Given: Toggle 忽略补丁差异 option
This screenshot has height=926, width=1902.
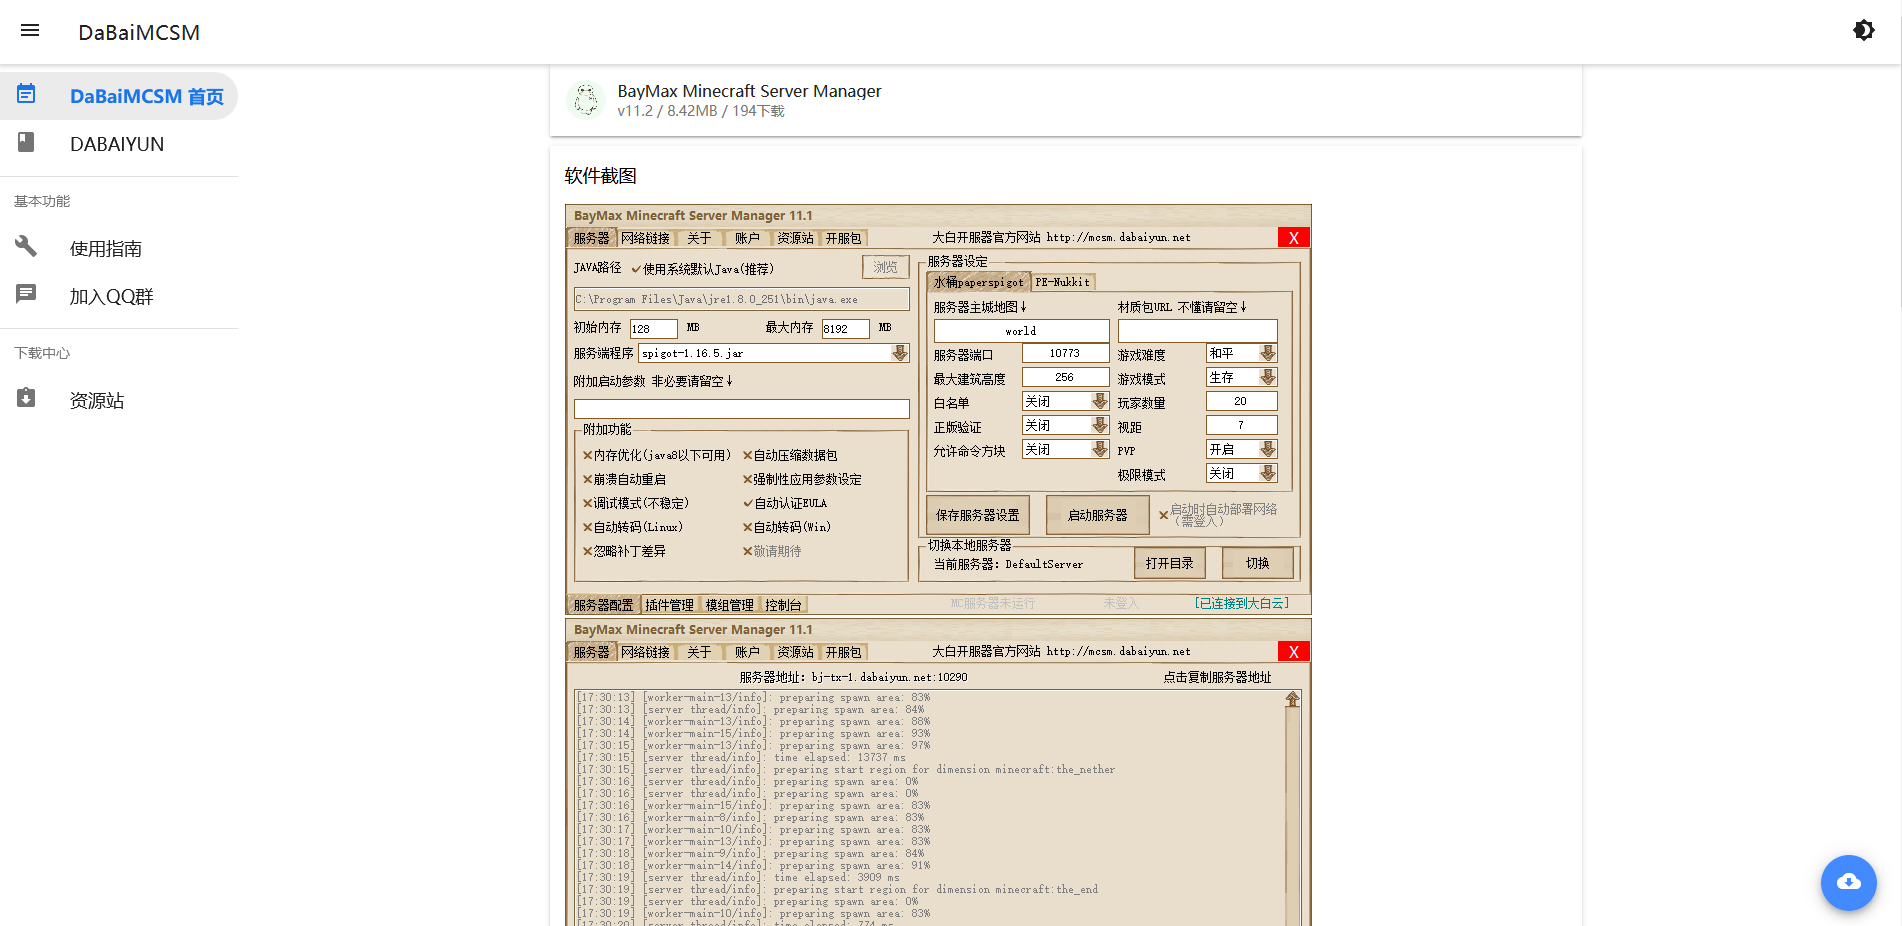Looking at the screenshot, I should [624, 551].
